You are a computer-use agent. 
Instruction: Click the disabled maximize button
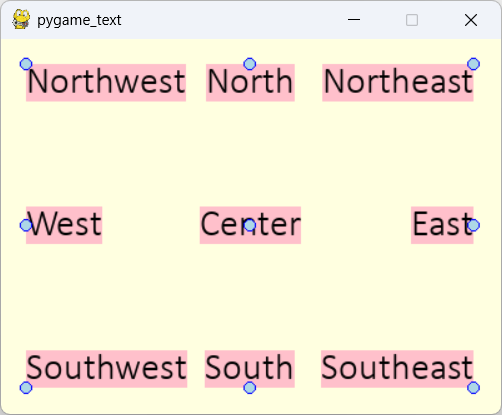tap(412, 20)
